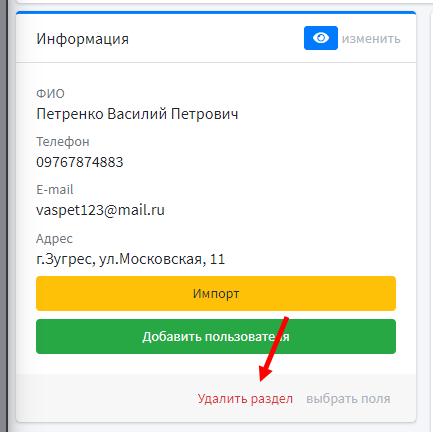Viewport: 433px width, 432px height.
Task: Click the 'изменить' edit link
Action: (x=371, y=39)
